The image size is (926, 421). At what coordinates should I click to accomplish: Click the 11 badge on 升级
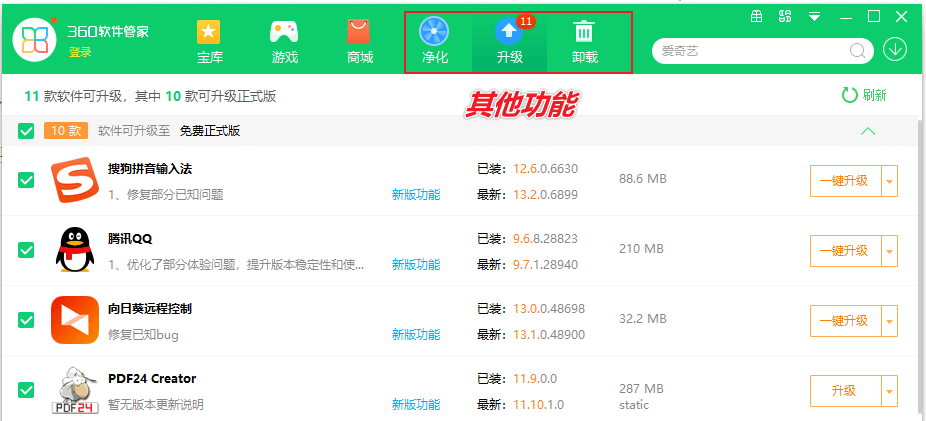click(526, 22)
